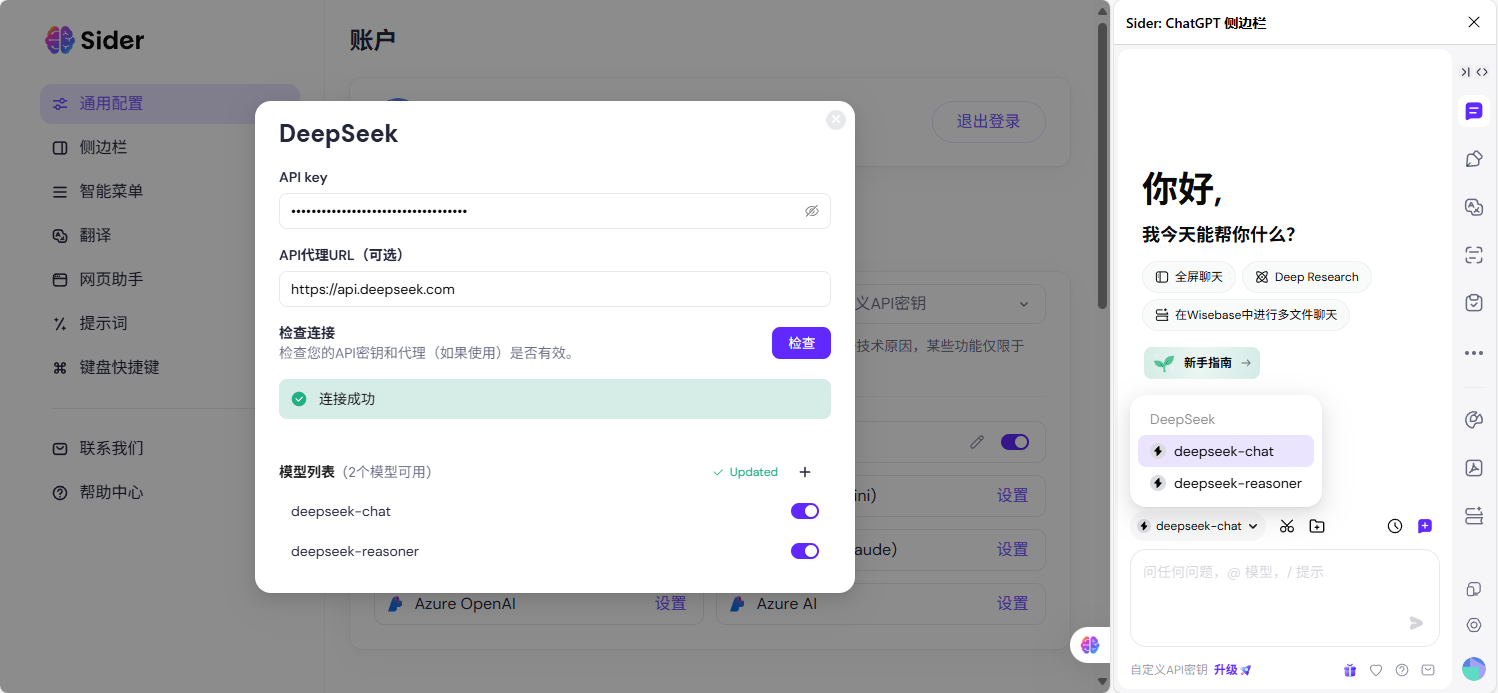1498x693 pixels.
Task: Open the Translate icon in right rail
Action: (x=1473, y=207)
